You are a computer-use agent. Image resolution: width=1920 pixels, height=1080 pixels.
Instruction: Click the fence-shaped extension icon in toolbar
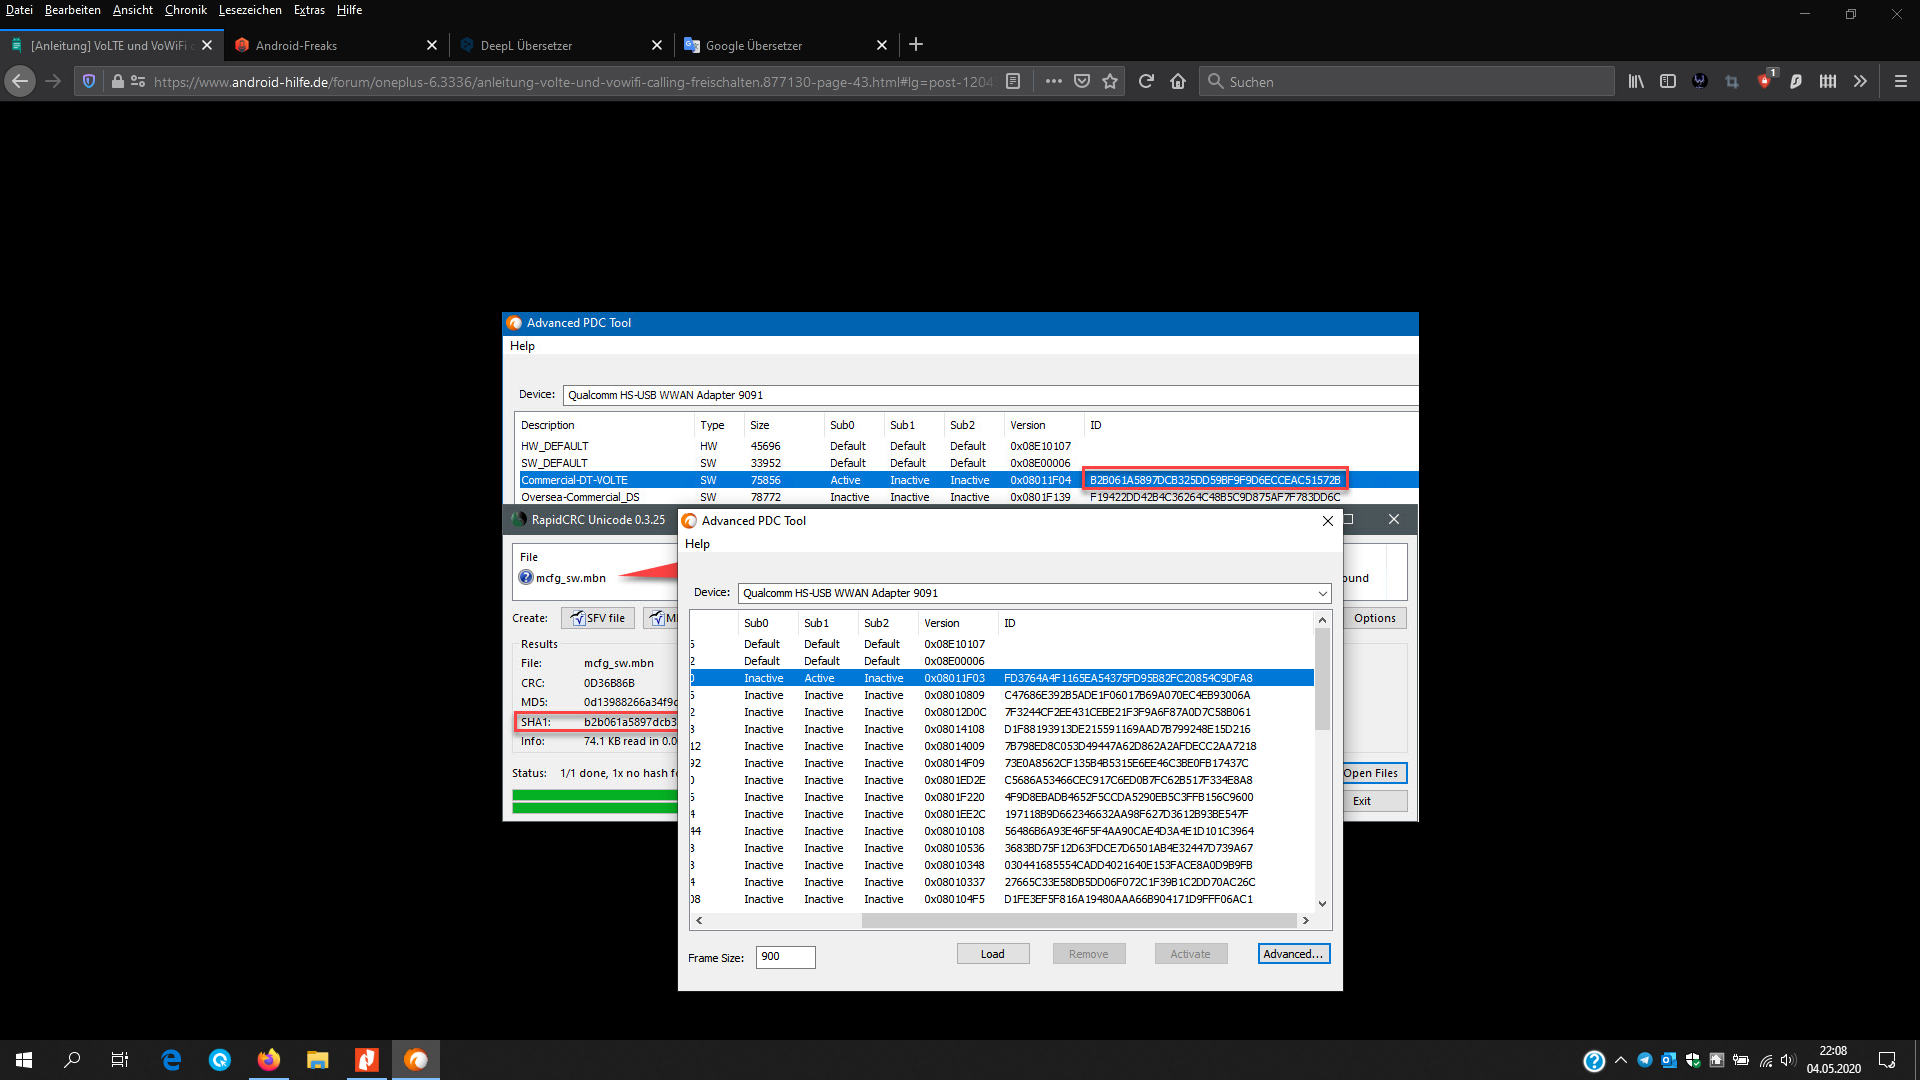click(1828, 81)
